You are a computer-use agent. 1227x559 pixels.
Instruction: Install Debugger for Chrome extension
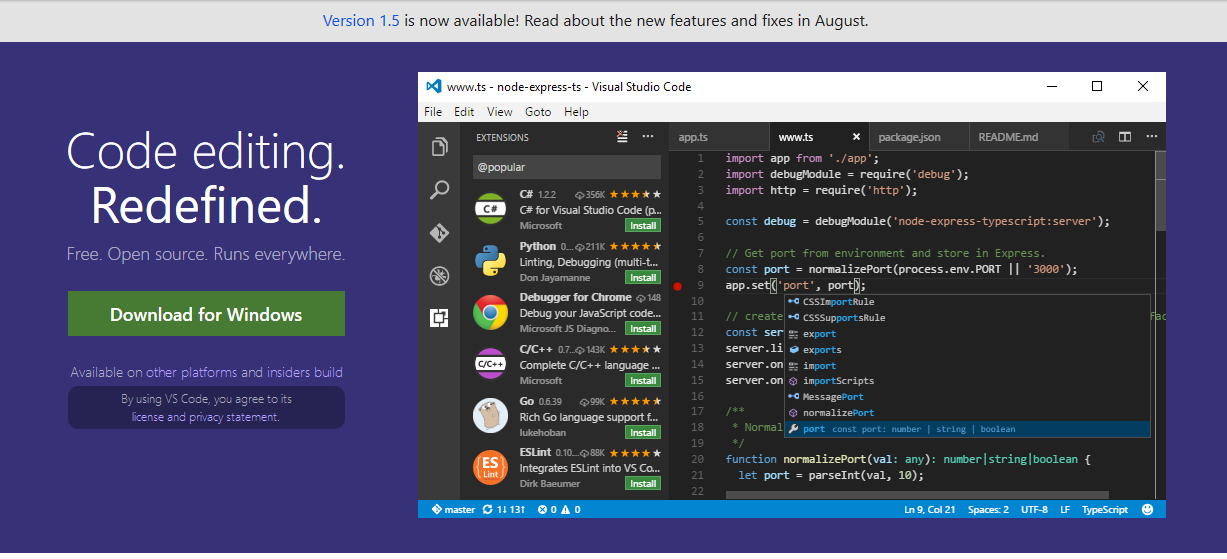643,328
